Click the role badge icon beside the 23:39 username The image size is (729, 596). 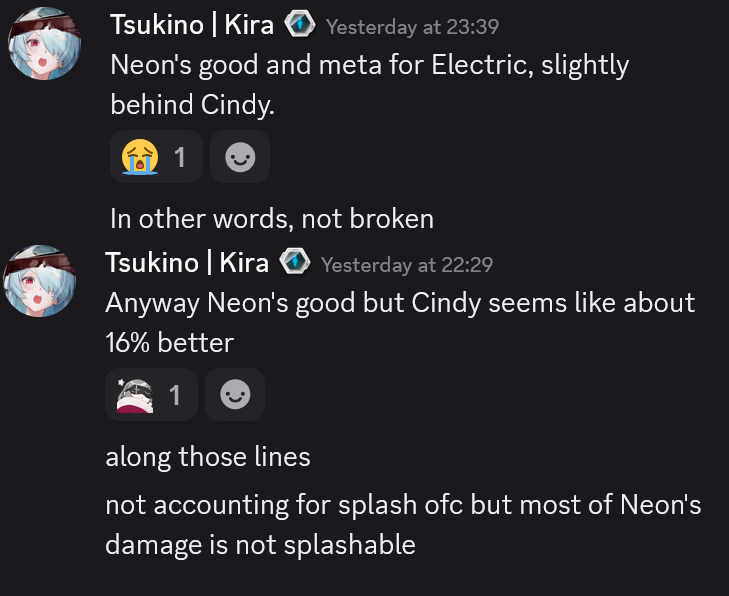tap(299, 24)
